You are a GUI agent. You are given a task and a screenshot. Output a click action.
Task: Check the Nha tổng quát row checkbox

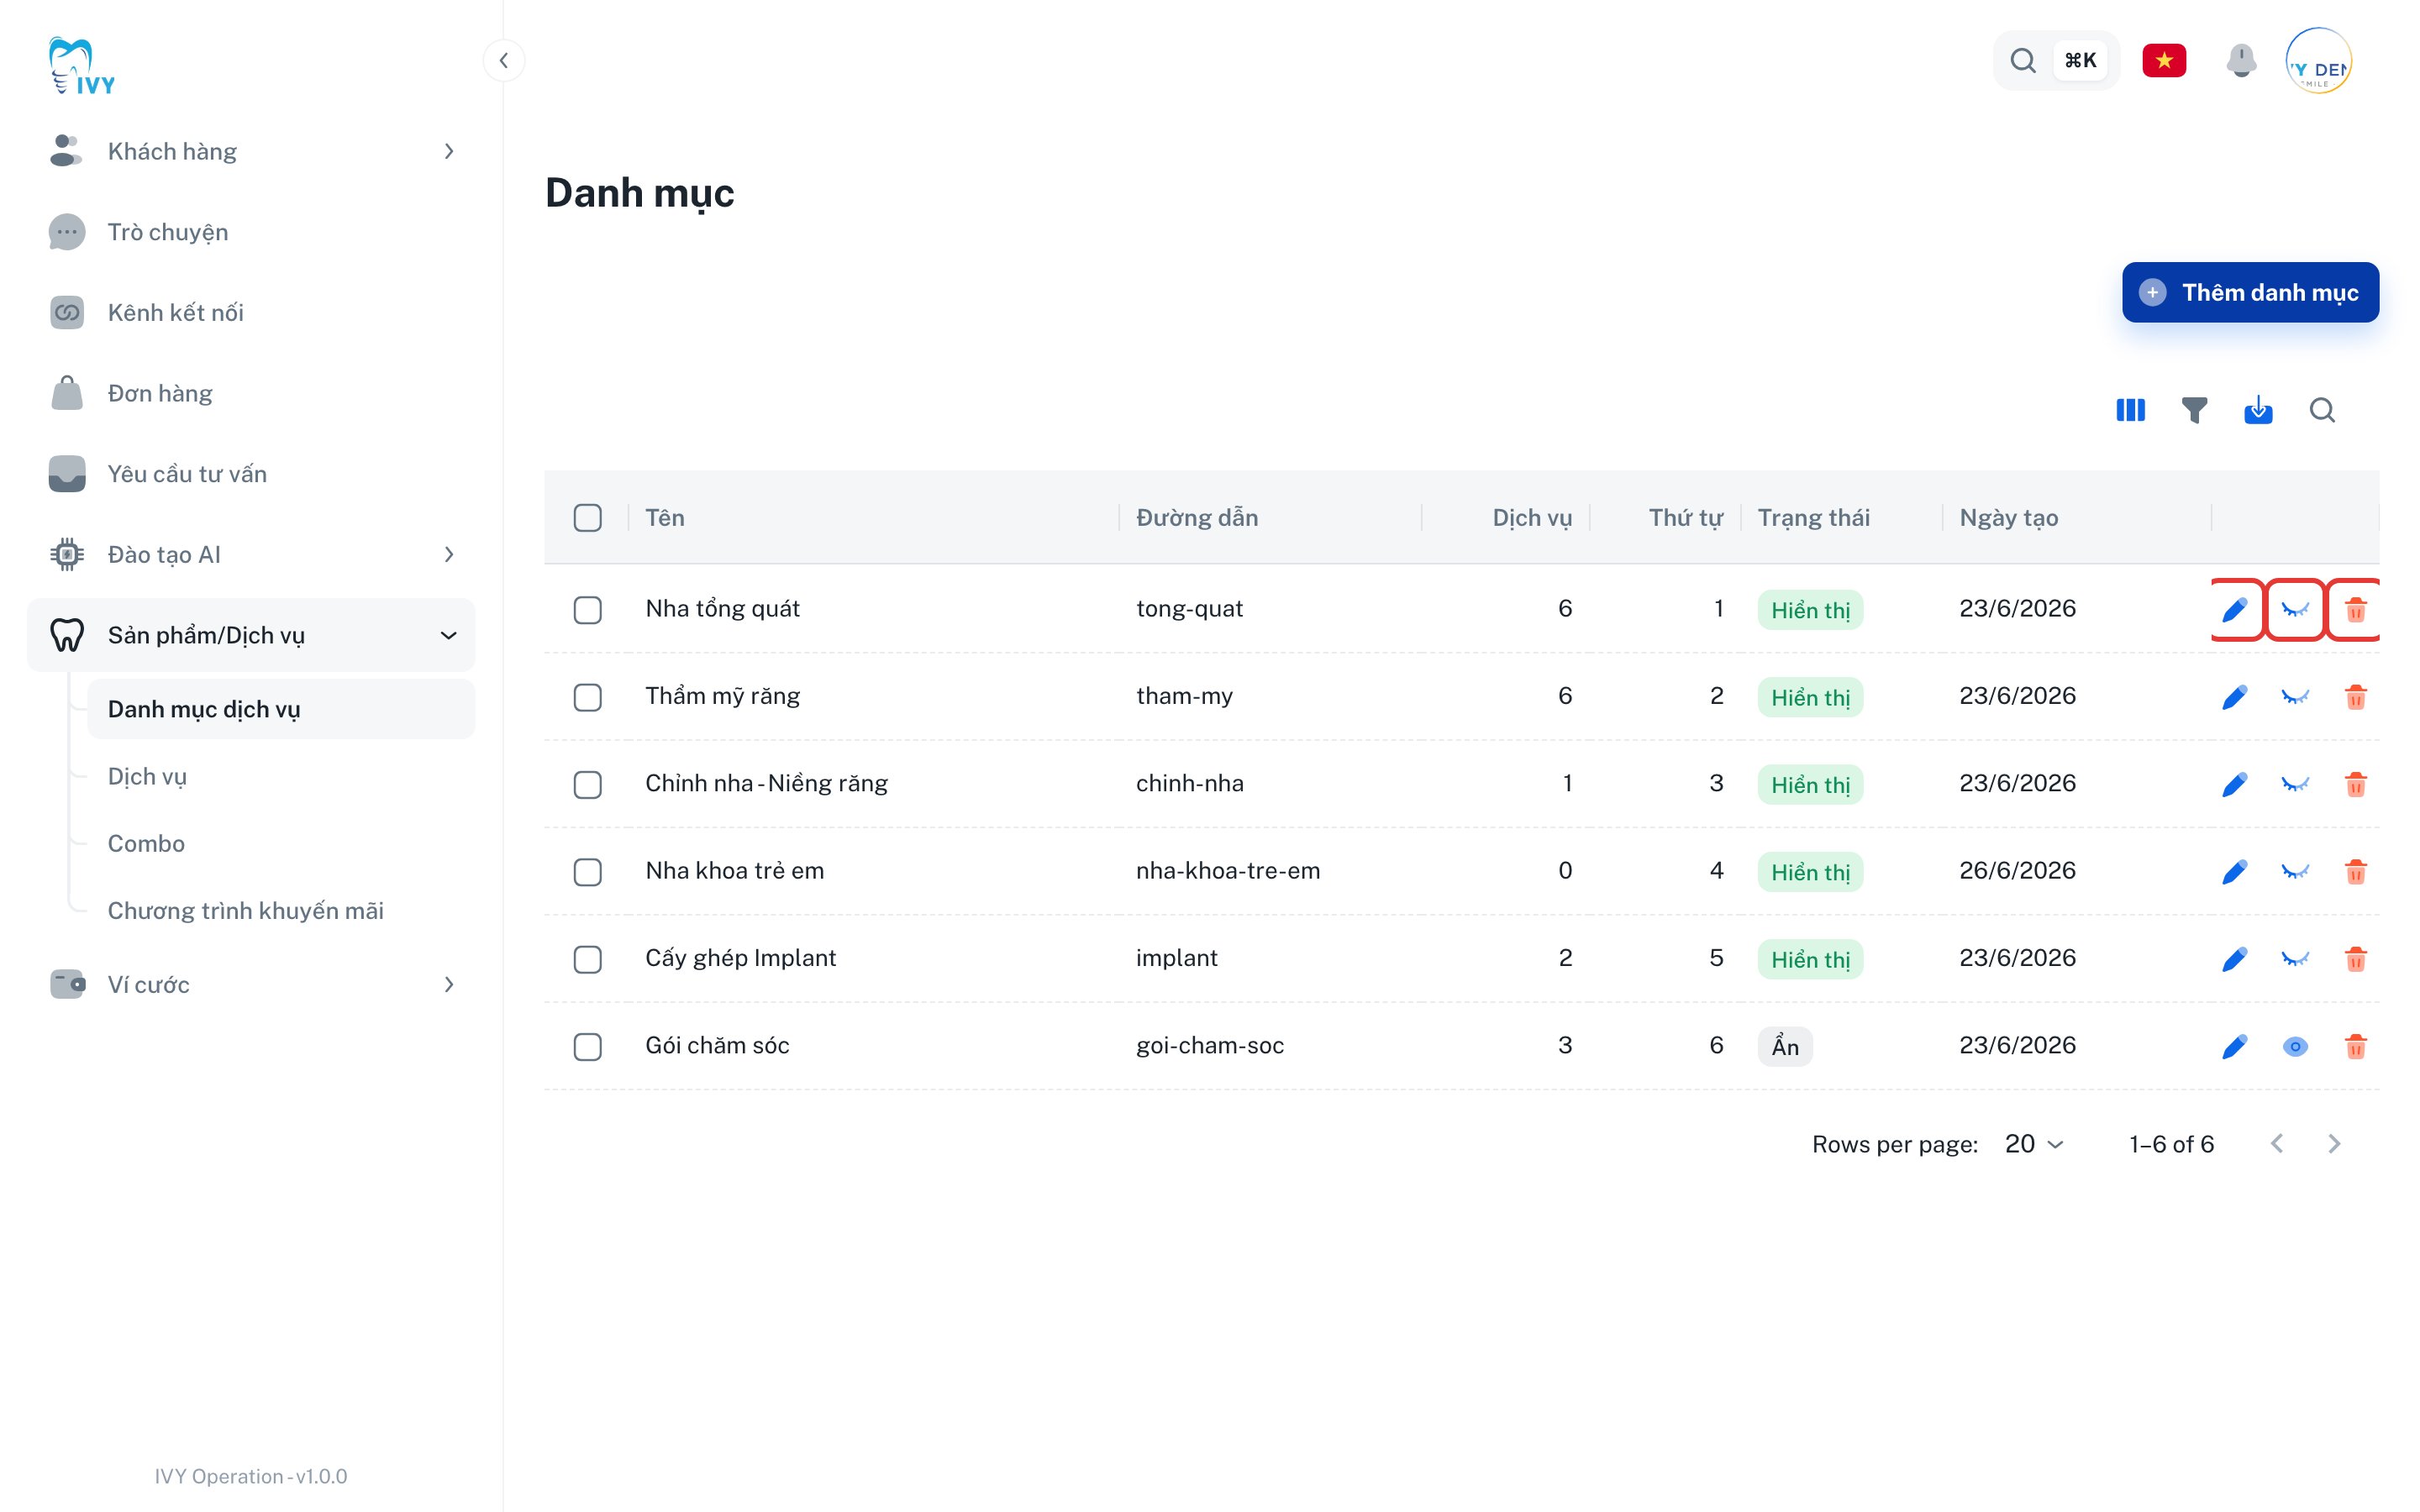pyautogui.click(x=588, y=610)
